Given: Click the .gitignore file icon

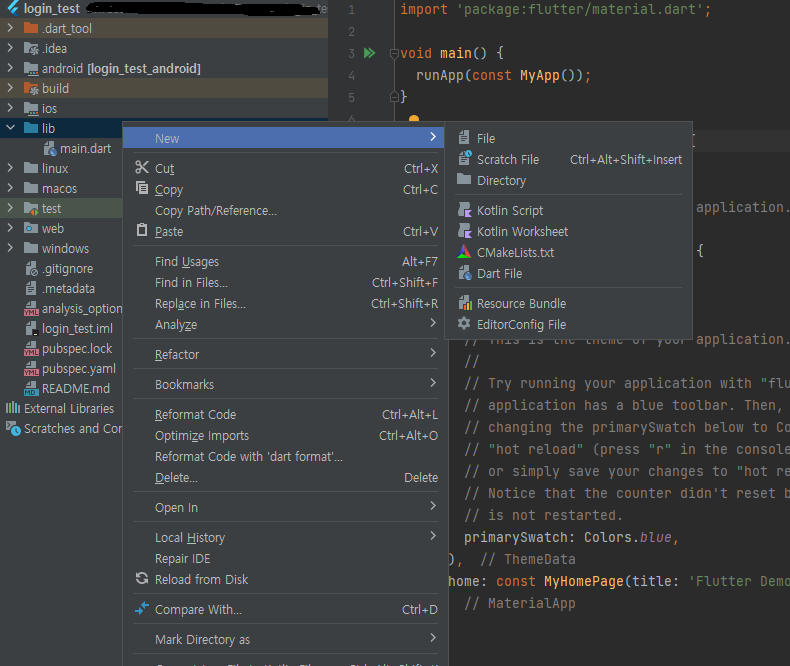Looking at the screenshot, I should click(x=31, y=268).
